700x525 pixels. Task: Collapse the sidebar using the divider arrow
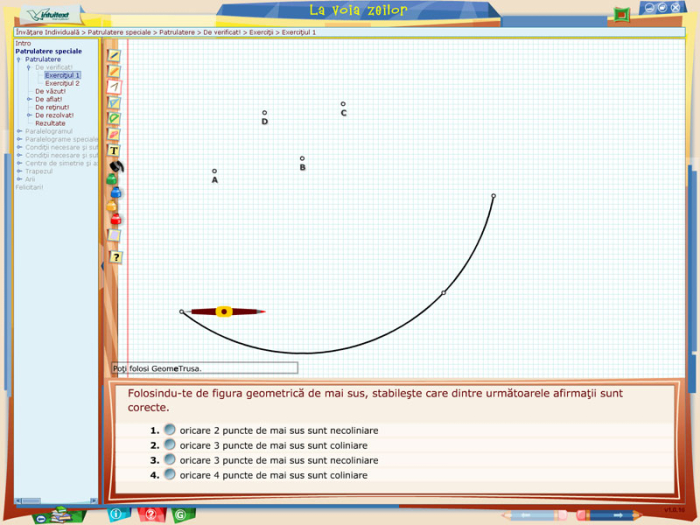coord(102,266)
